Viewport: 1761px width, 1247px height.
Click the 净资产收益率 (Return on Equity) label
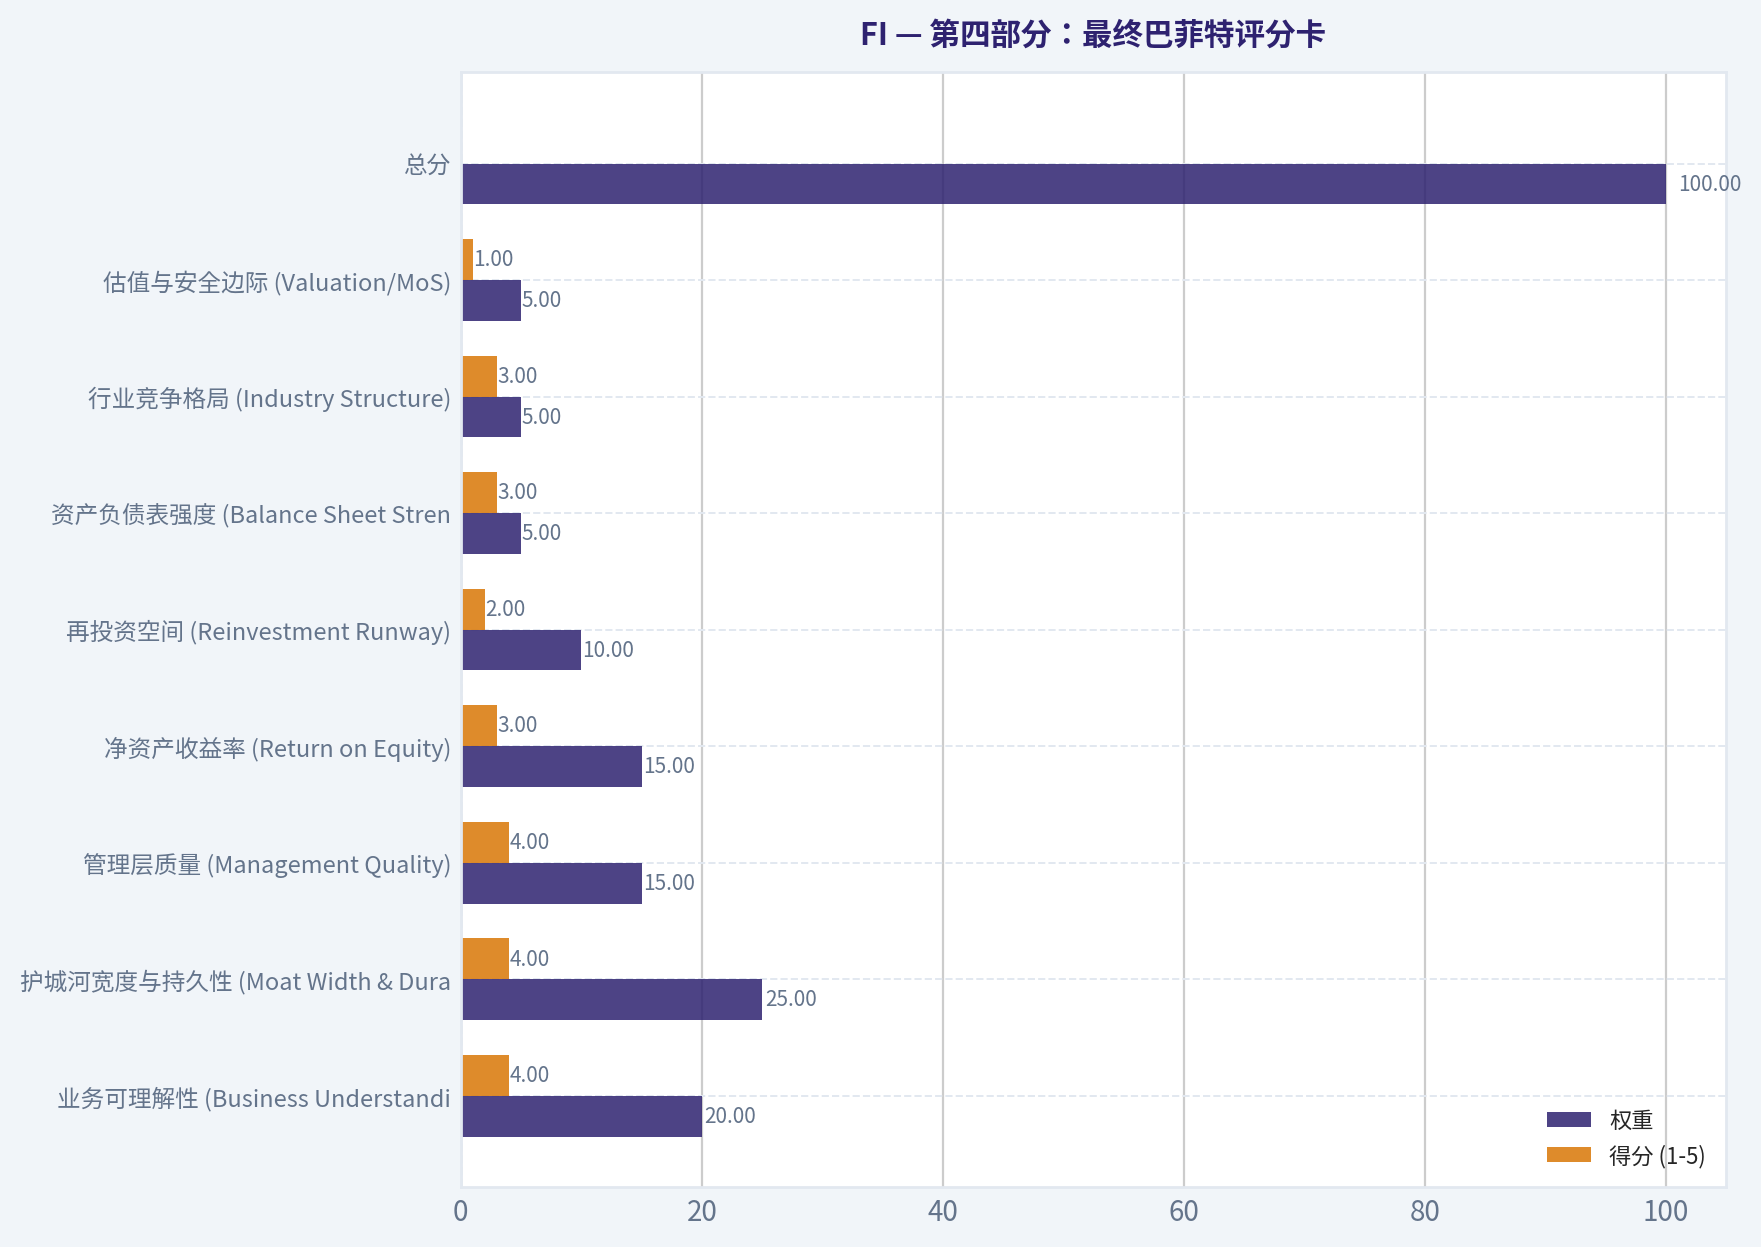pyautogui.click(x=277, y=748)
